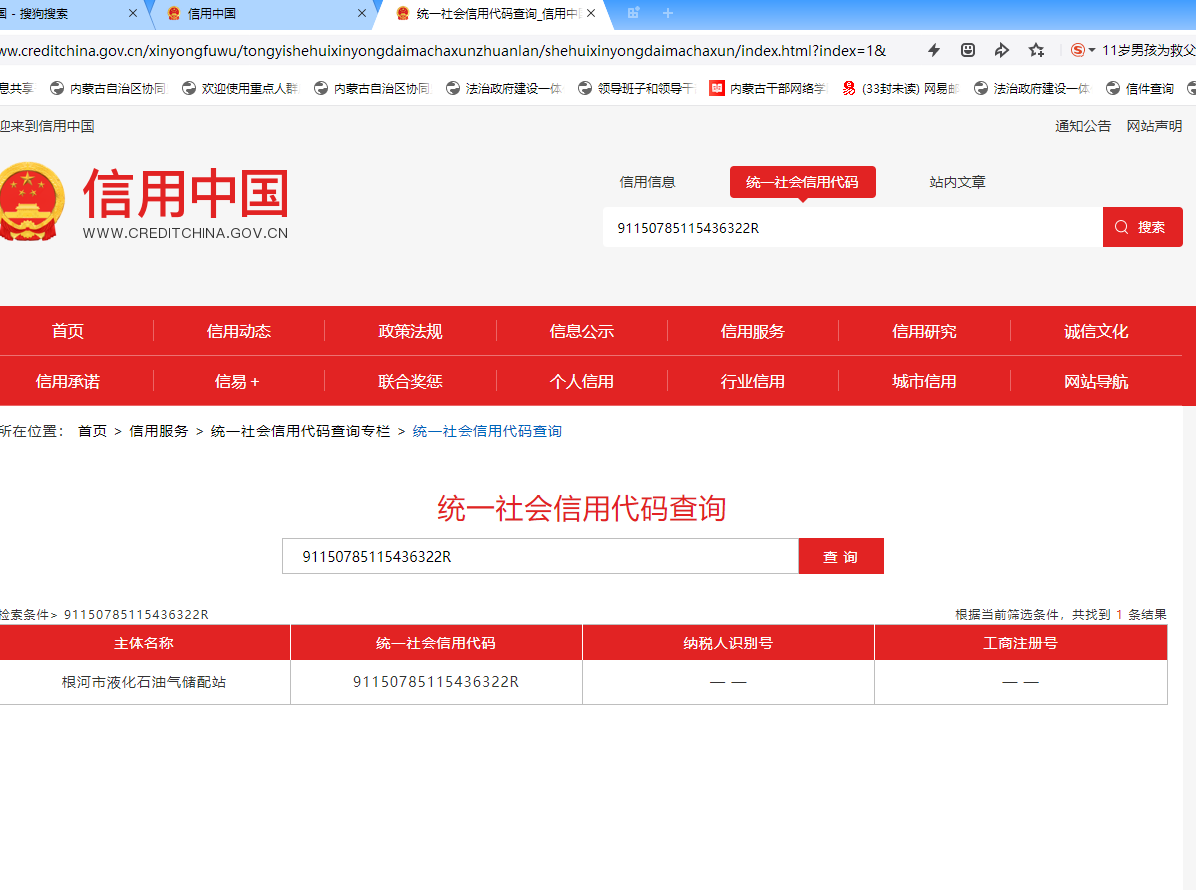
Task: Click 统一社会信用代码查询专栏 breadcrumb link
Action: click(x=301, y=431)
